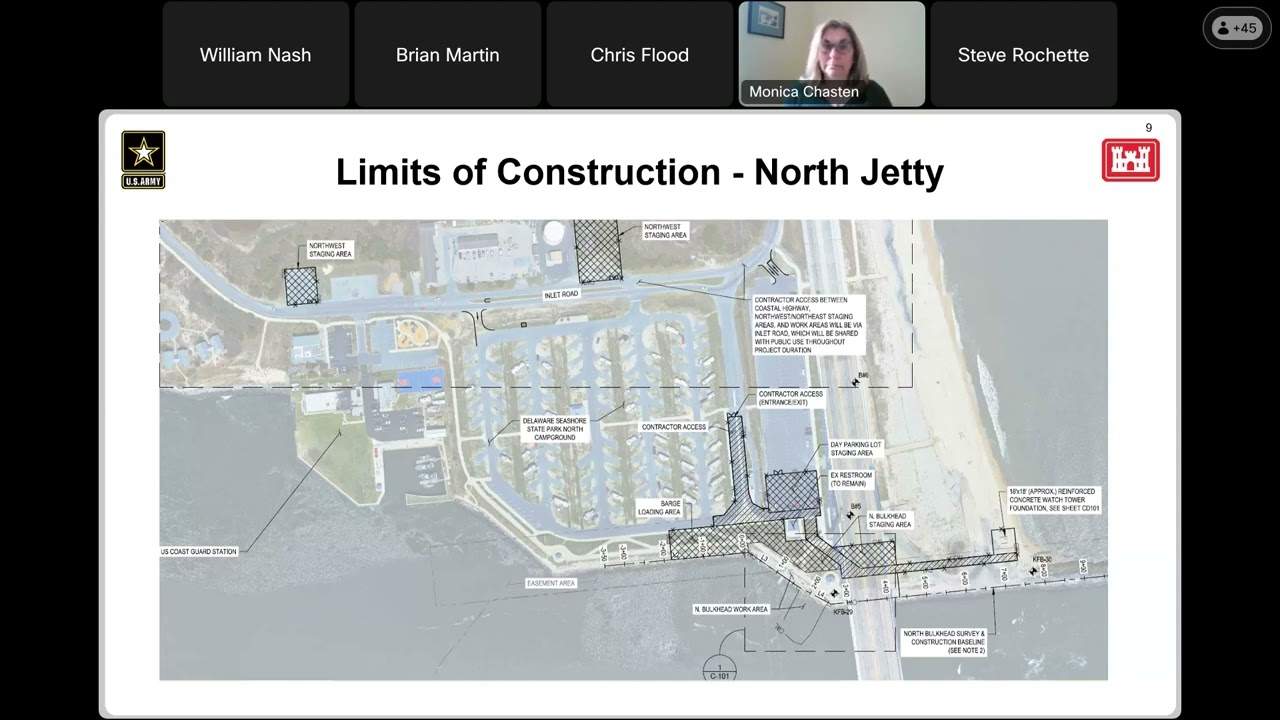1280x720 pixels.
Task: Click the 'KFB-29' marker label
Action: pos(843,612)
